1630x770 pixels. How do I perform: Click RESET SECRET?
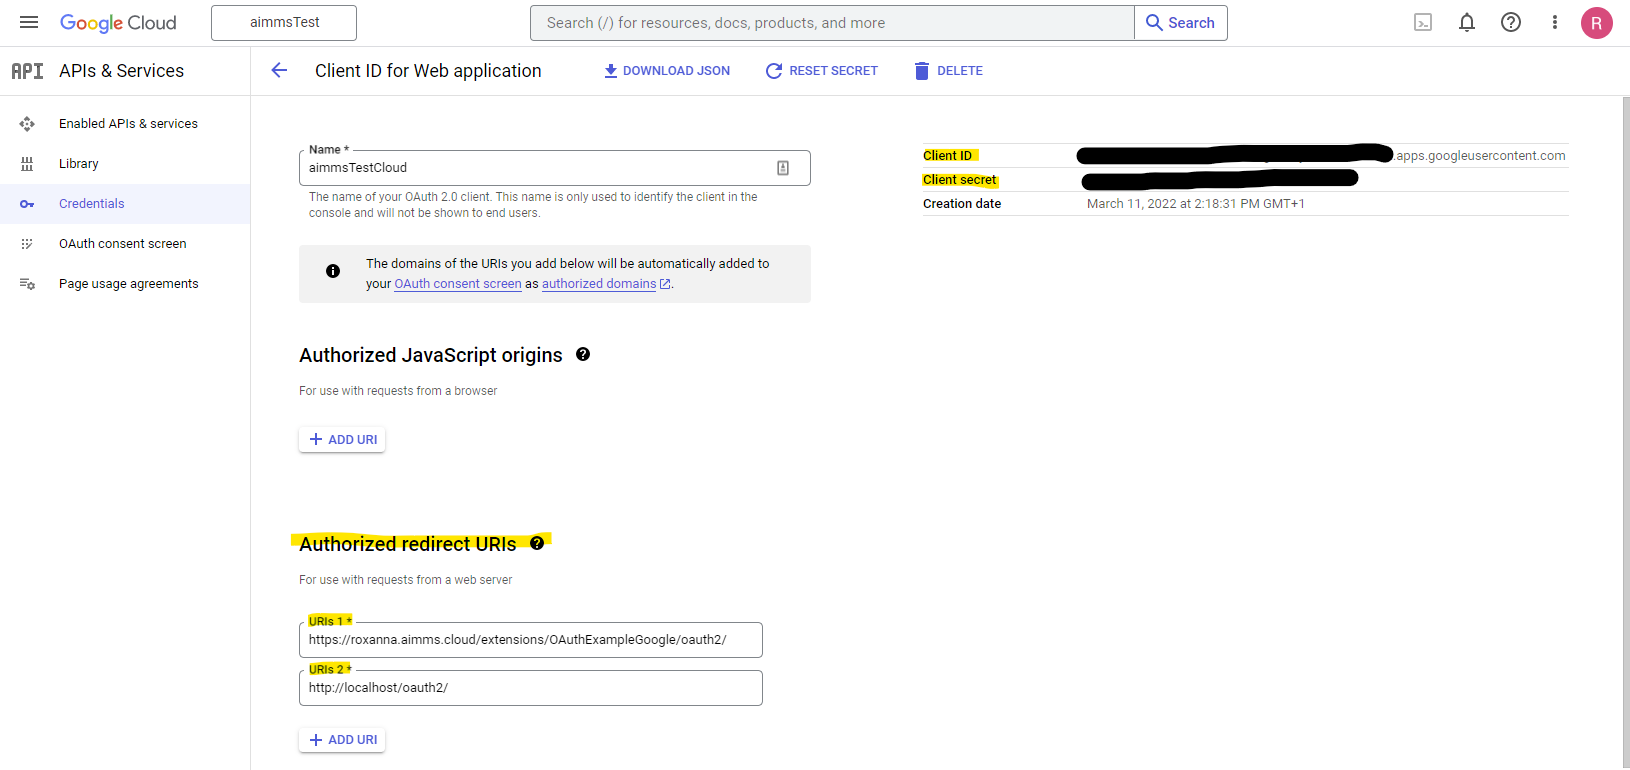click(822, 71)
